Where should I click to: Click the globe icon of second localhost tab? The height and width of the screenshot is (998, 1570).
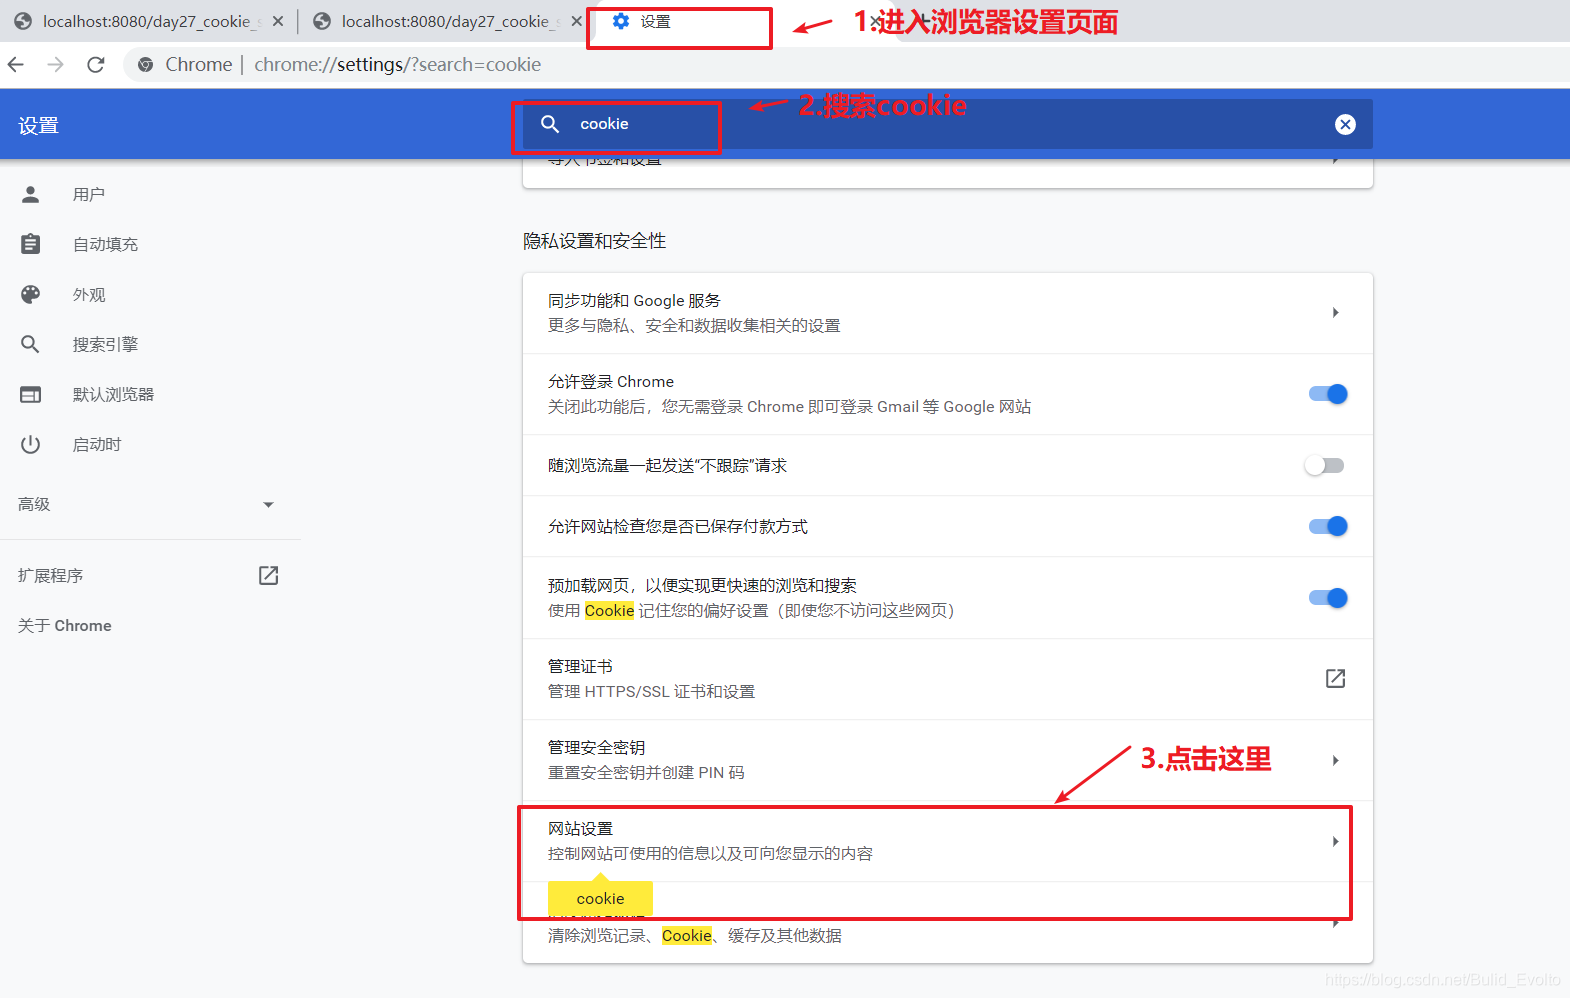click(x=322, y=21)
